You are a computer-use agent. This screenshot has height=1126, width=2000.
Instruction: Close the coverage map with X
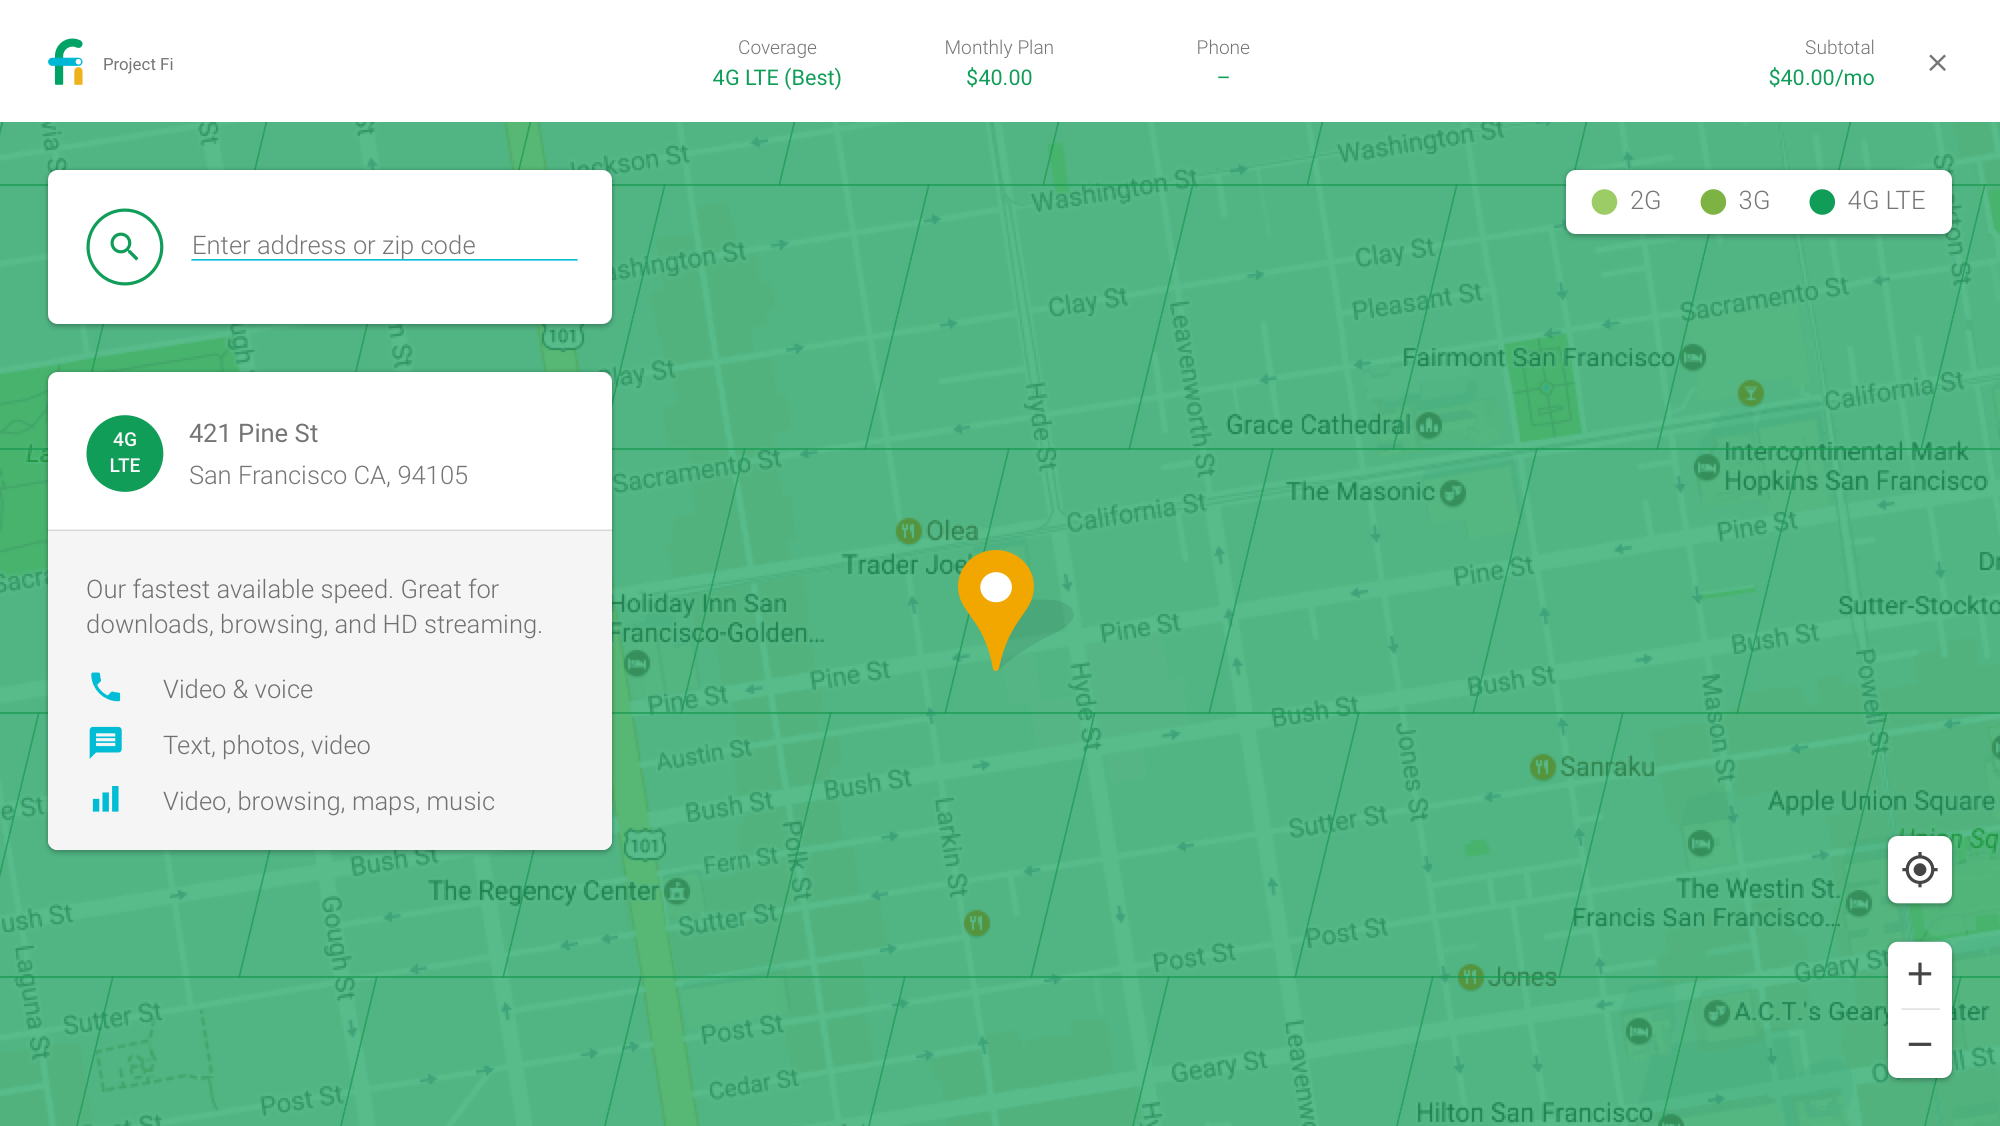point(1937,63)
